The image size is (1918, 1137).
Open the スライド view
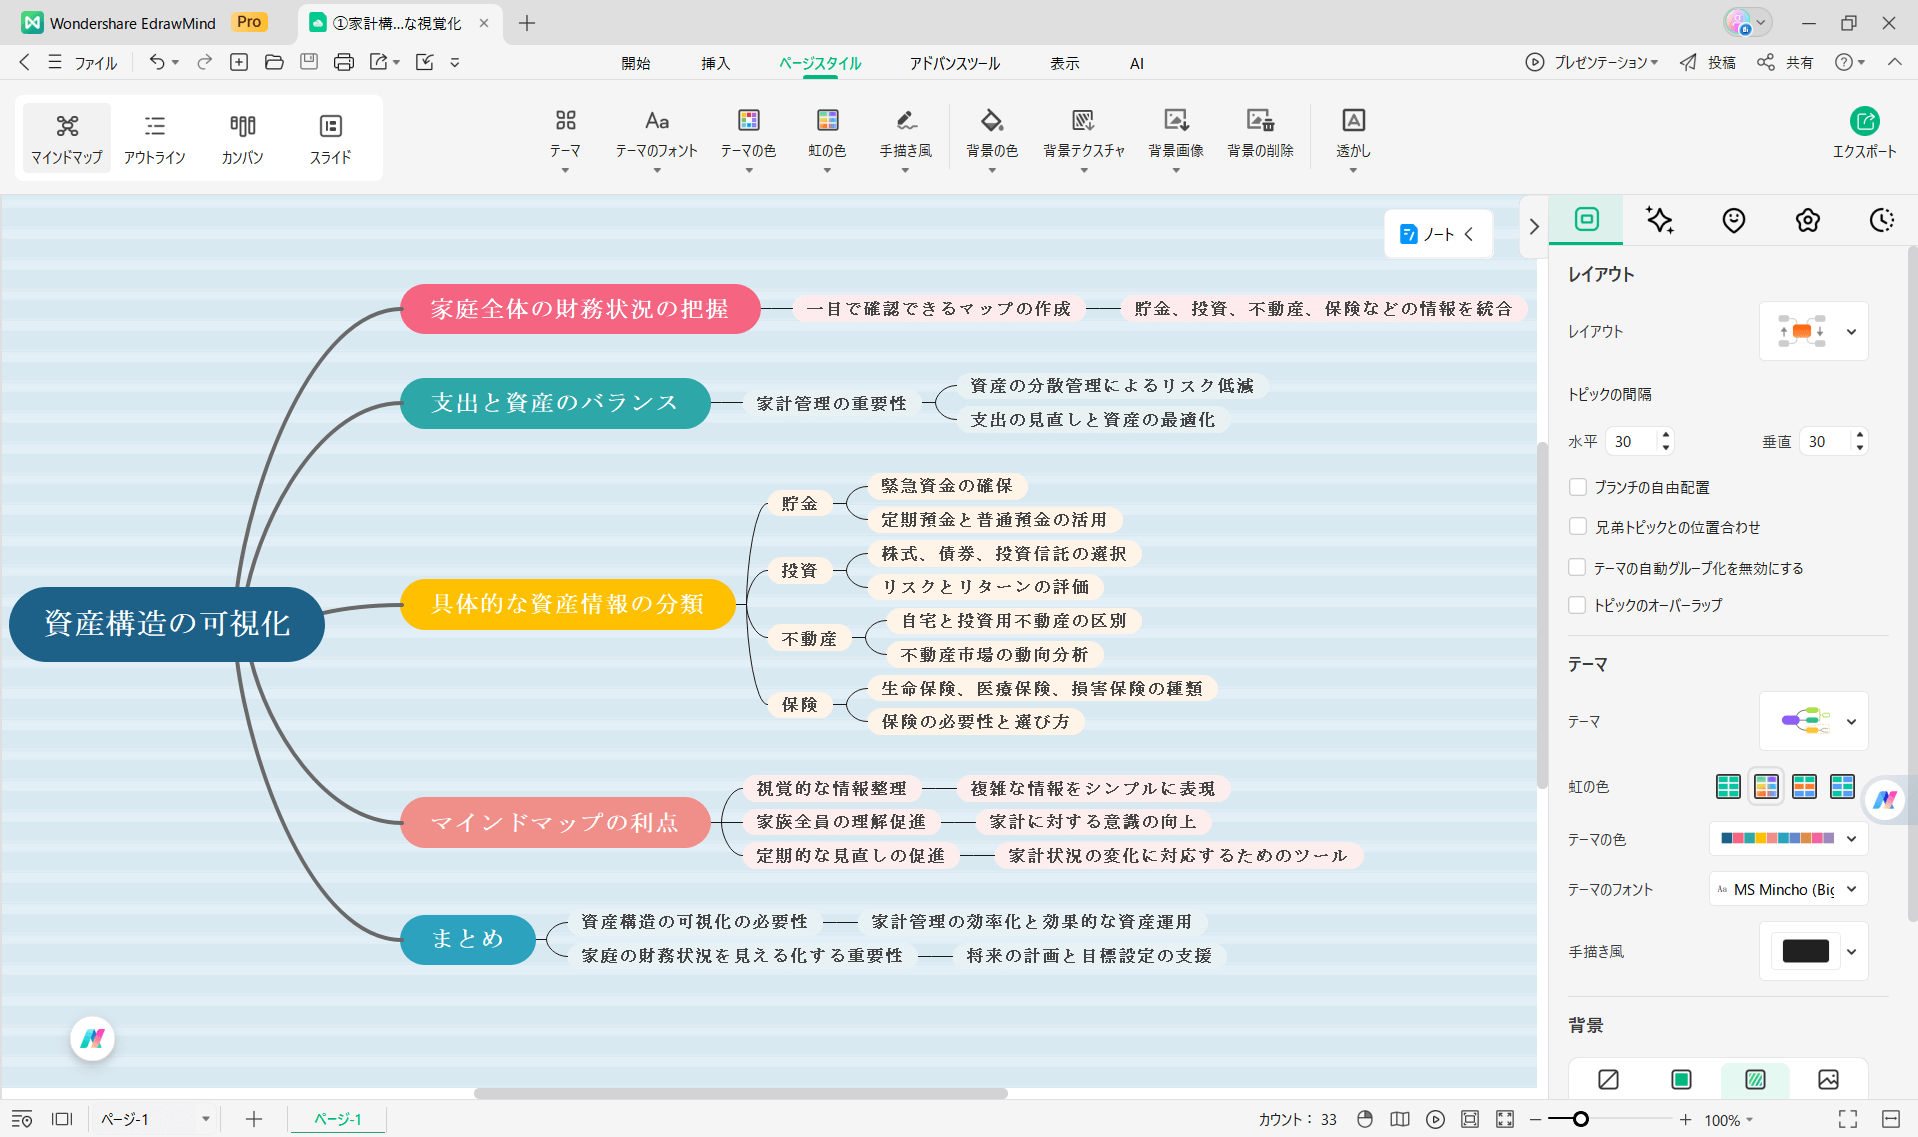coord(330,138)
